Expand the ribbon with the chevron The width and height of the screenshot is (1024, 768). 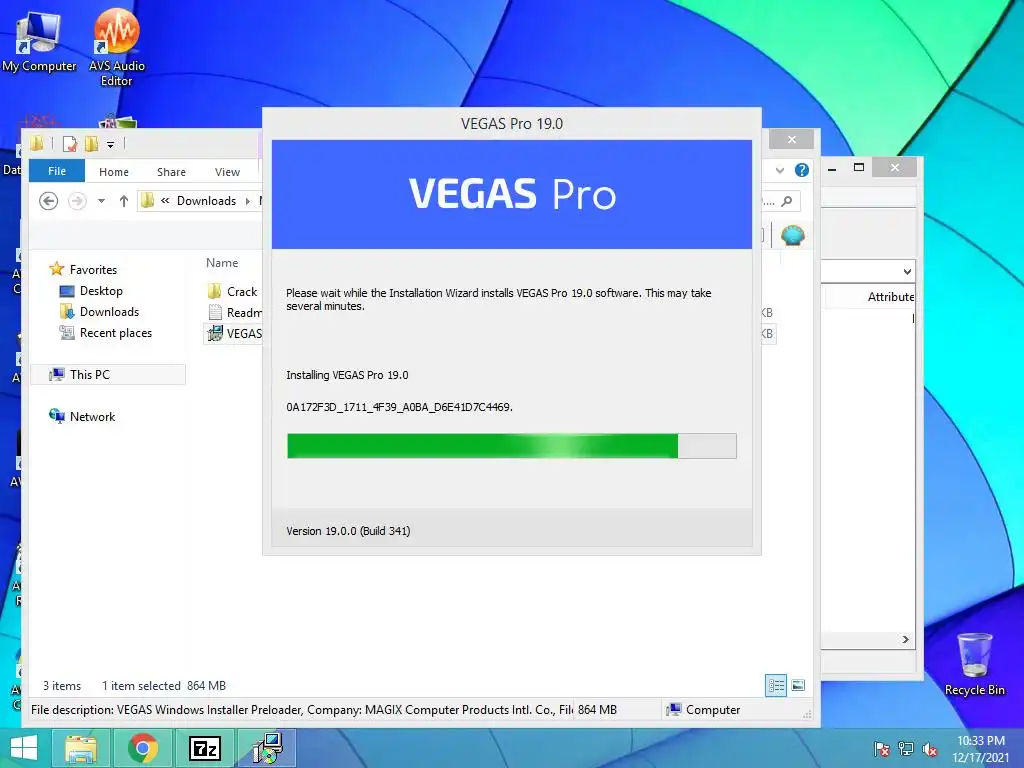coord(780,170)
